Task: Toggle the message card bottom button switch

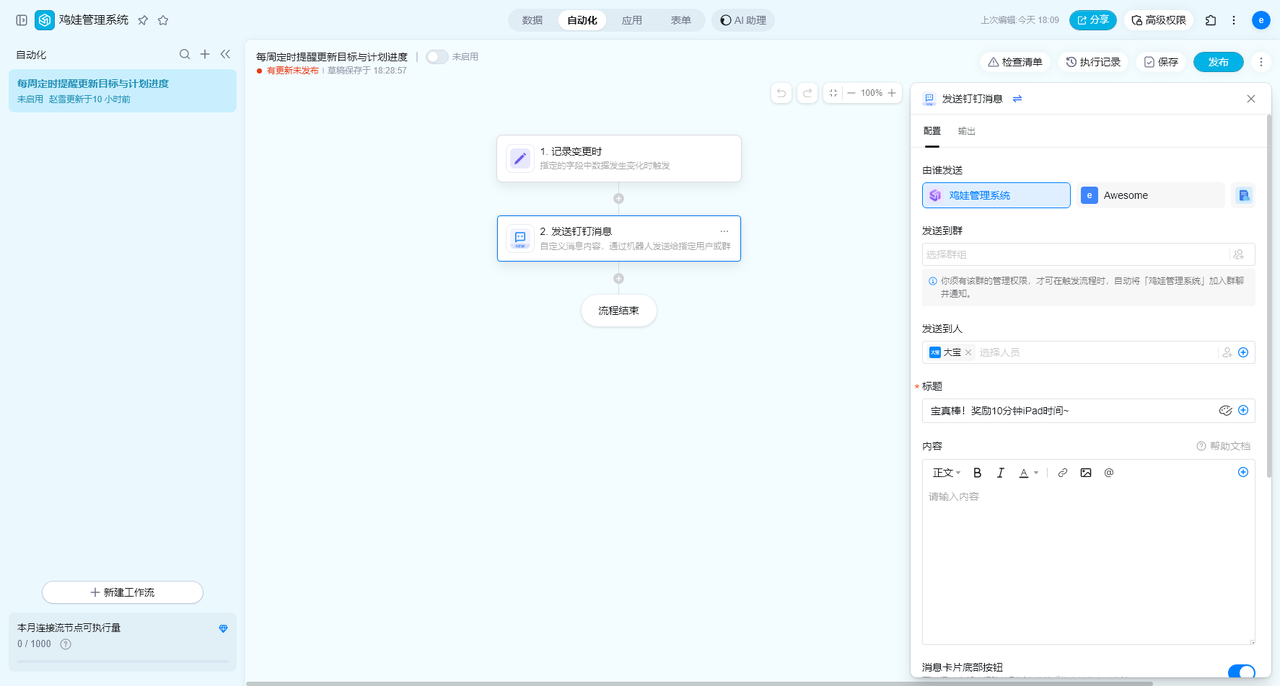Action: tap(1240, 673)
